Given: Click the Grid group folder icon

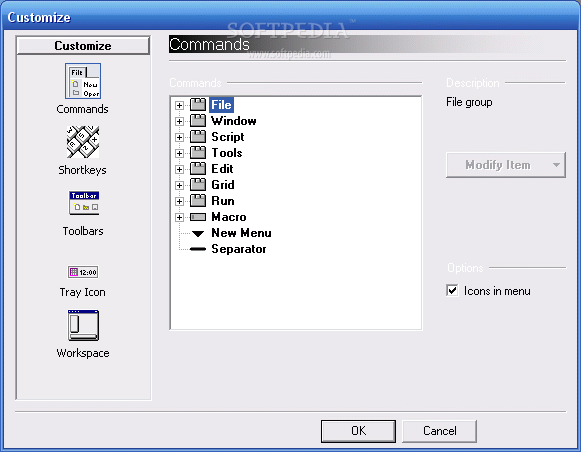Looking at the screenshot, I should pyautogui.click(x=198, y=185).
